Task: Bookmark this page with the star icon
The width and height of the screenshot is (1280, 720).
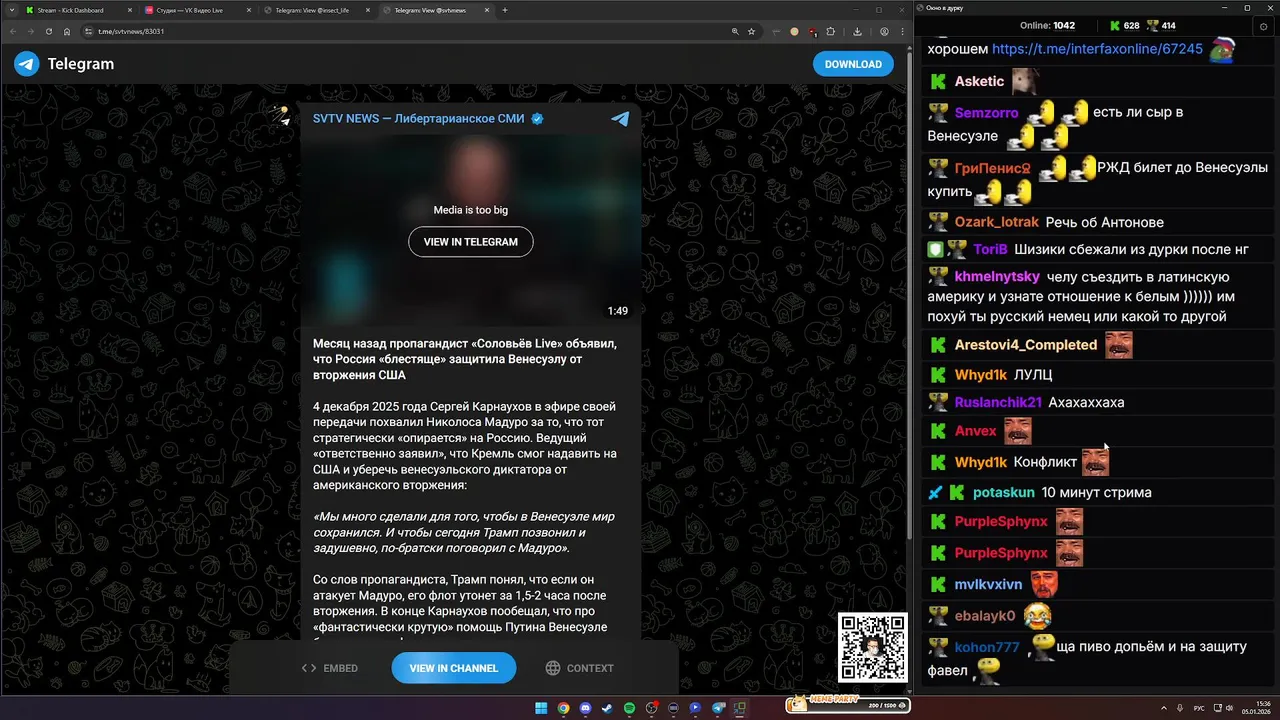Action: [x=752, y=31]
